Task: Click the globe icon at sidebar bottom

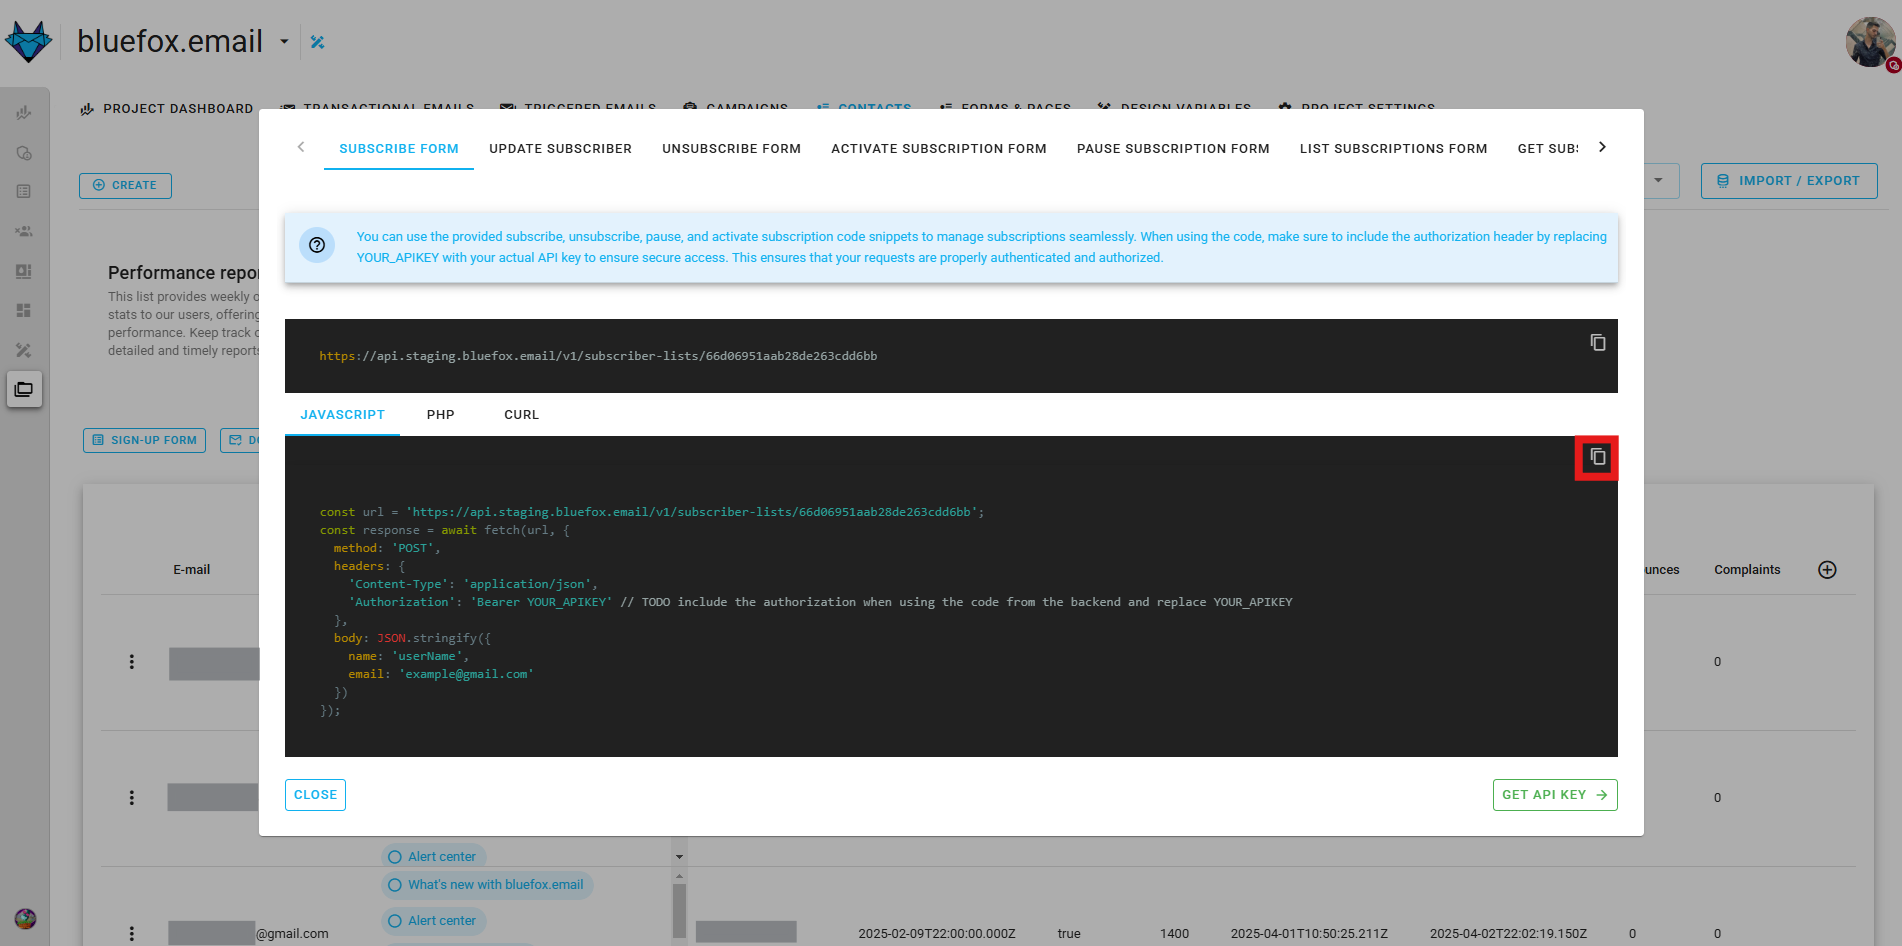Action: tap(25, 918)
